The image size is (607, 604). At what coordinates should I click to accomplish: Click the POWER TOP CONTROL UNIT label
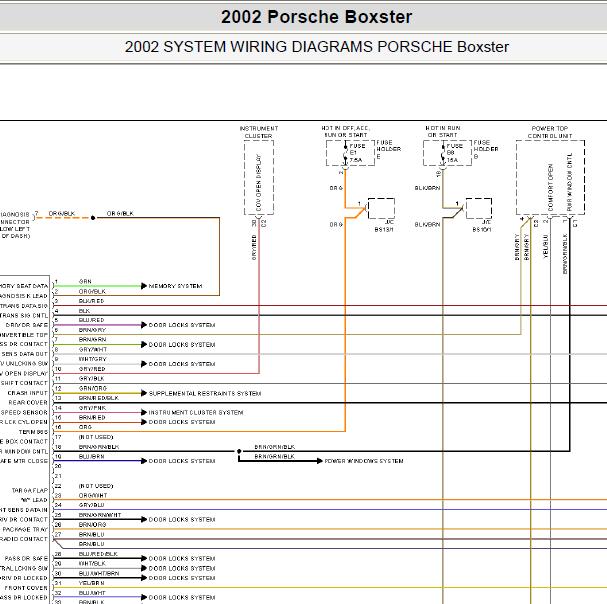550,132
